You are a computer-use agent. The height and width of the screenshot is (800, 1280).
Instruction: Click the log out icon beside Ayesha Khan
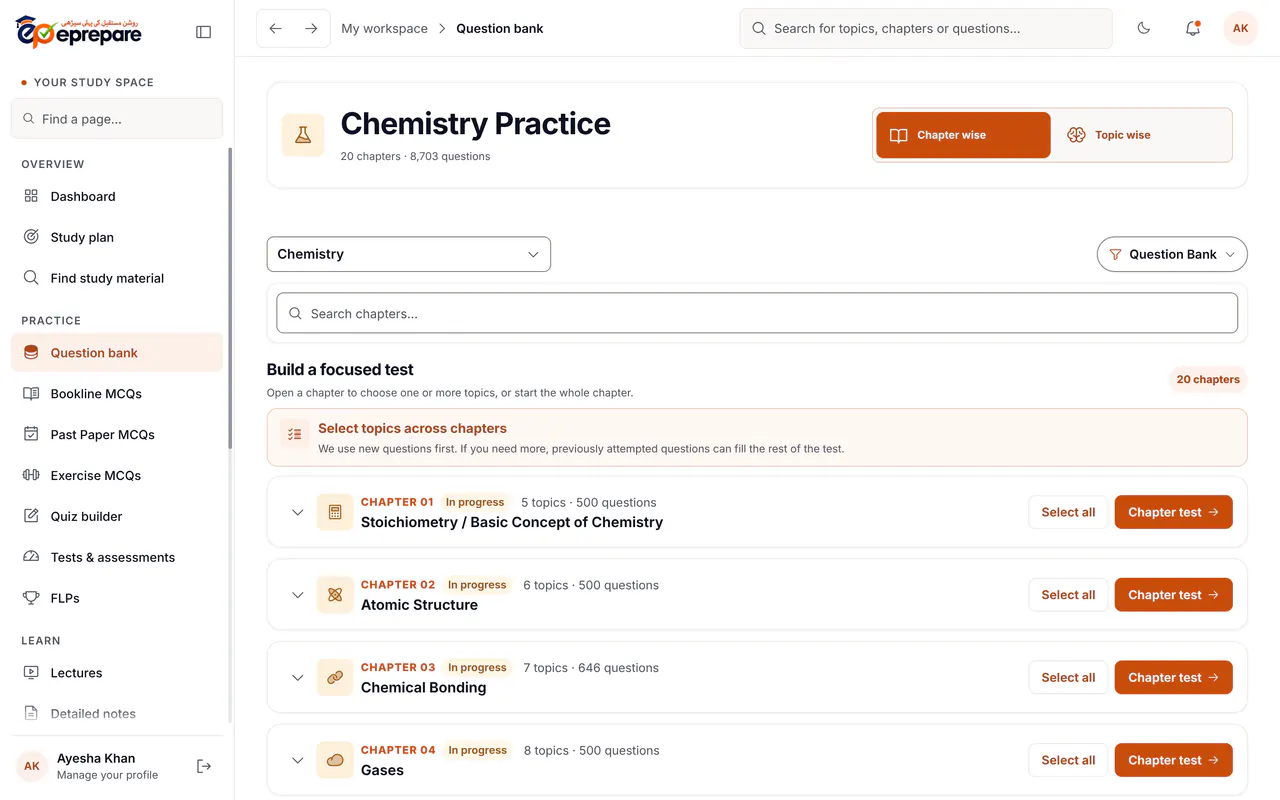point(204,766)
